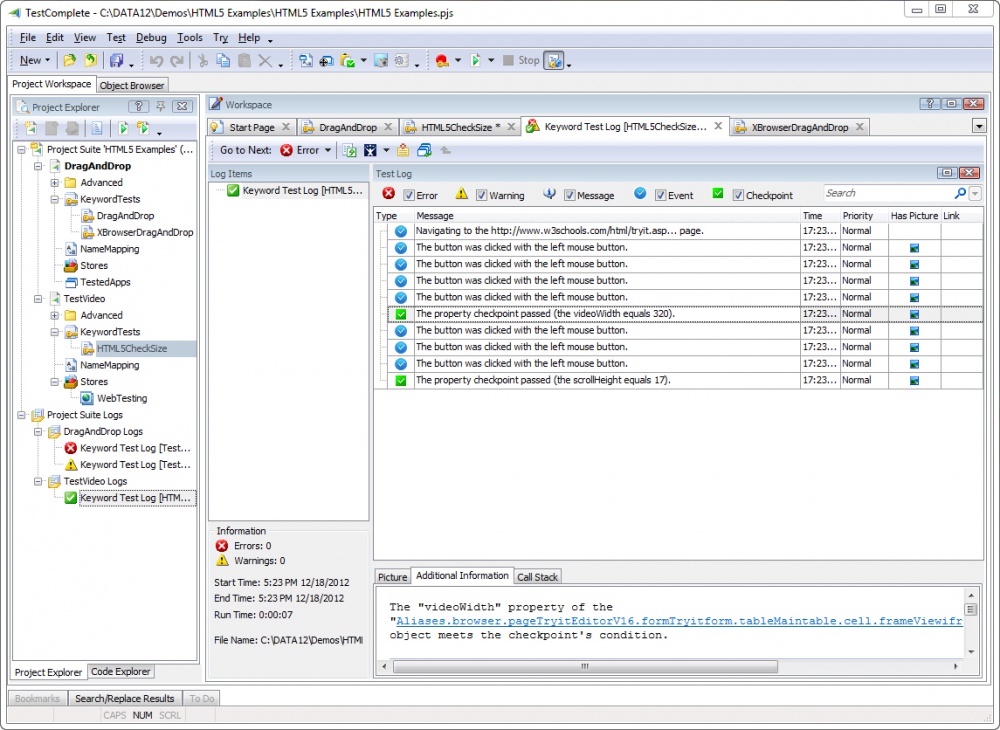Click the Record test red icon
Image resolution: width=1000 pixels, height=730 pixels.
point(442,61)
